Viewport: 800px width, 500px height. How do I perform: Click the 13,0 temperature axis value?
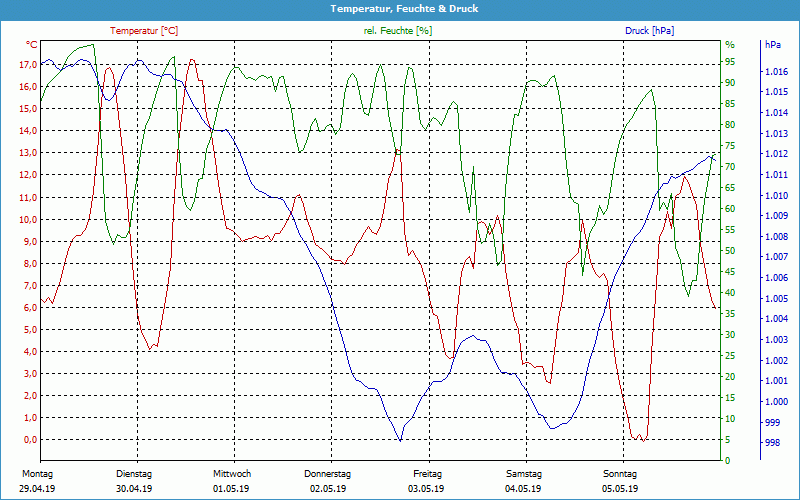(29, 153)
